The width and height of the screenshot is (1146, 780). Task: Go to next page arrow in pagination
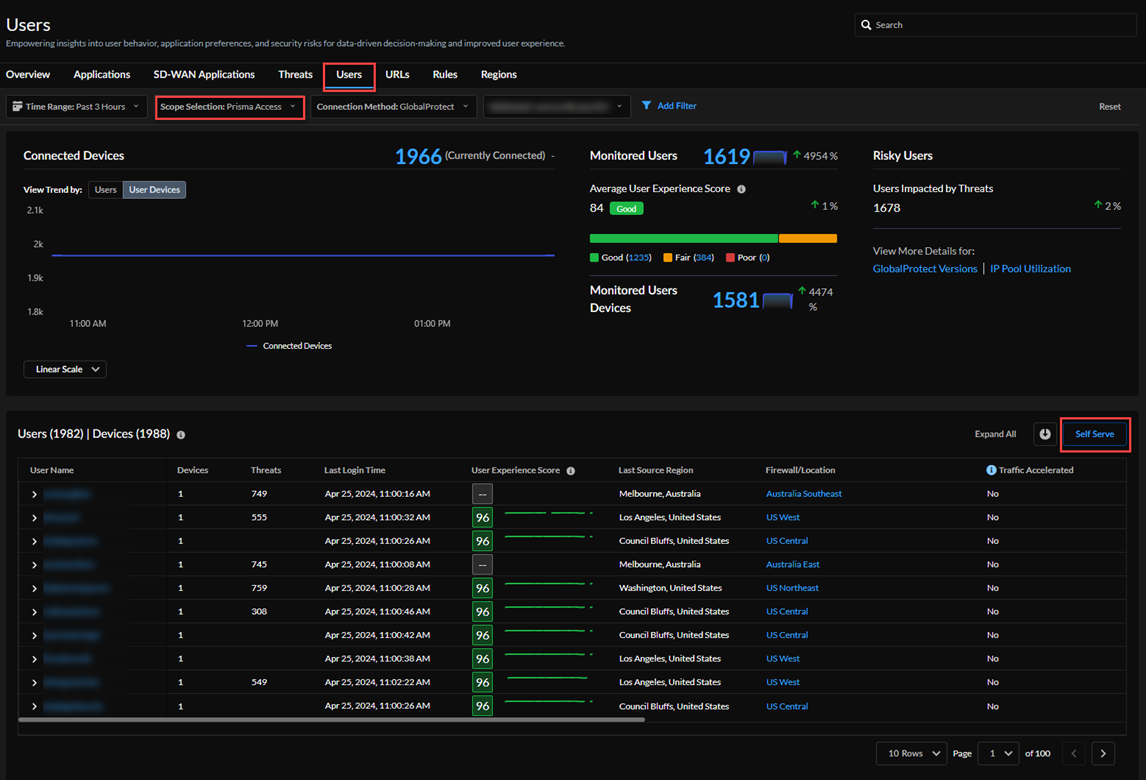(x=1103, y=753)
